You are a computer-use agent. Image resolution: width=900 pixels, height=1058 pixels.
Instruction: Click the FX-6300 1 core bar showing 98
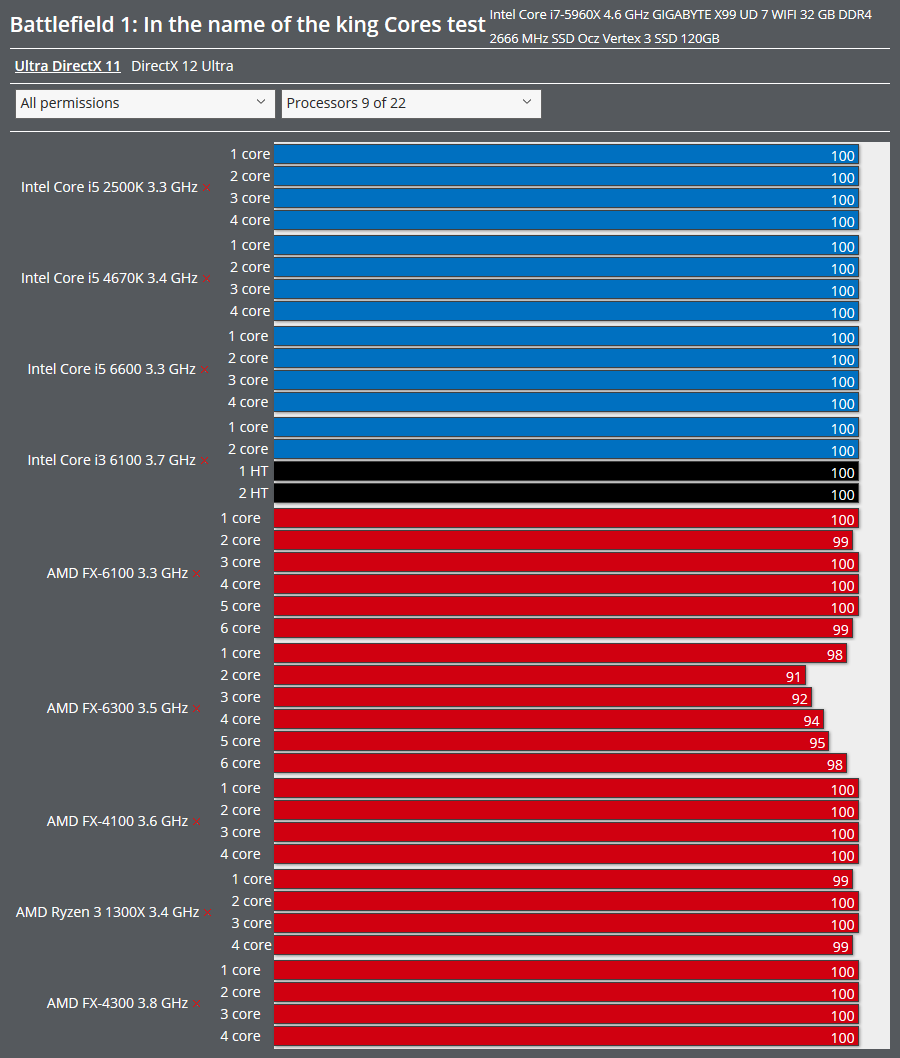coord(560,653)
